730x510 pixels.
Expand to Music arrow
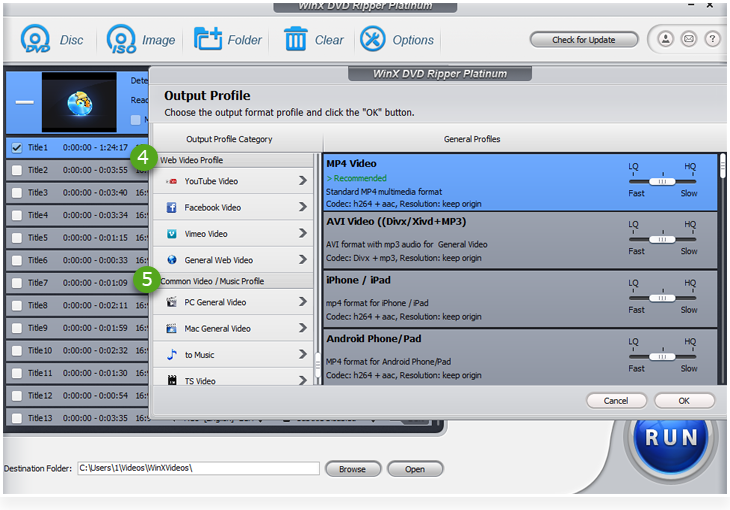pos(303,354)
